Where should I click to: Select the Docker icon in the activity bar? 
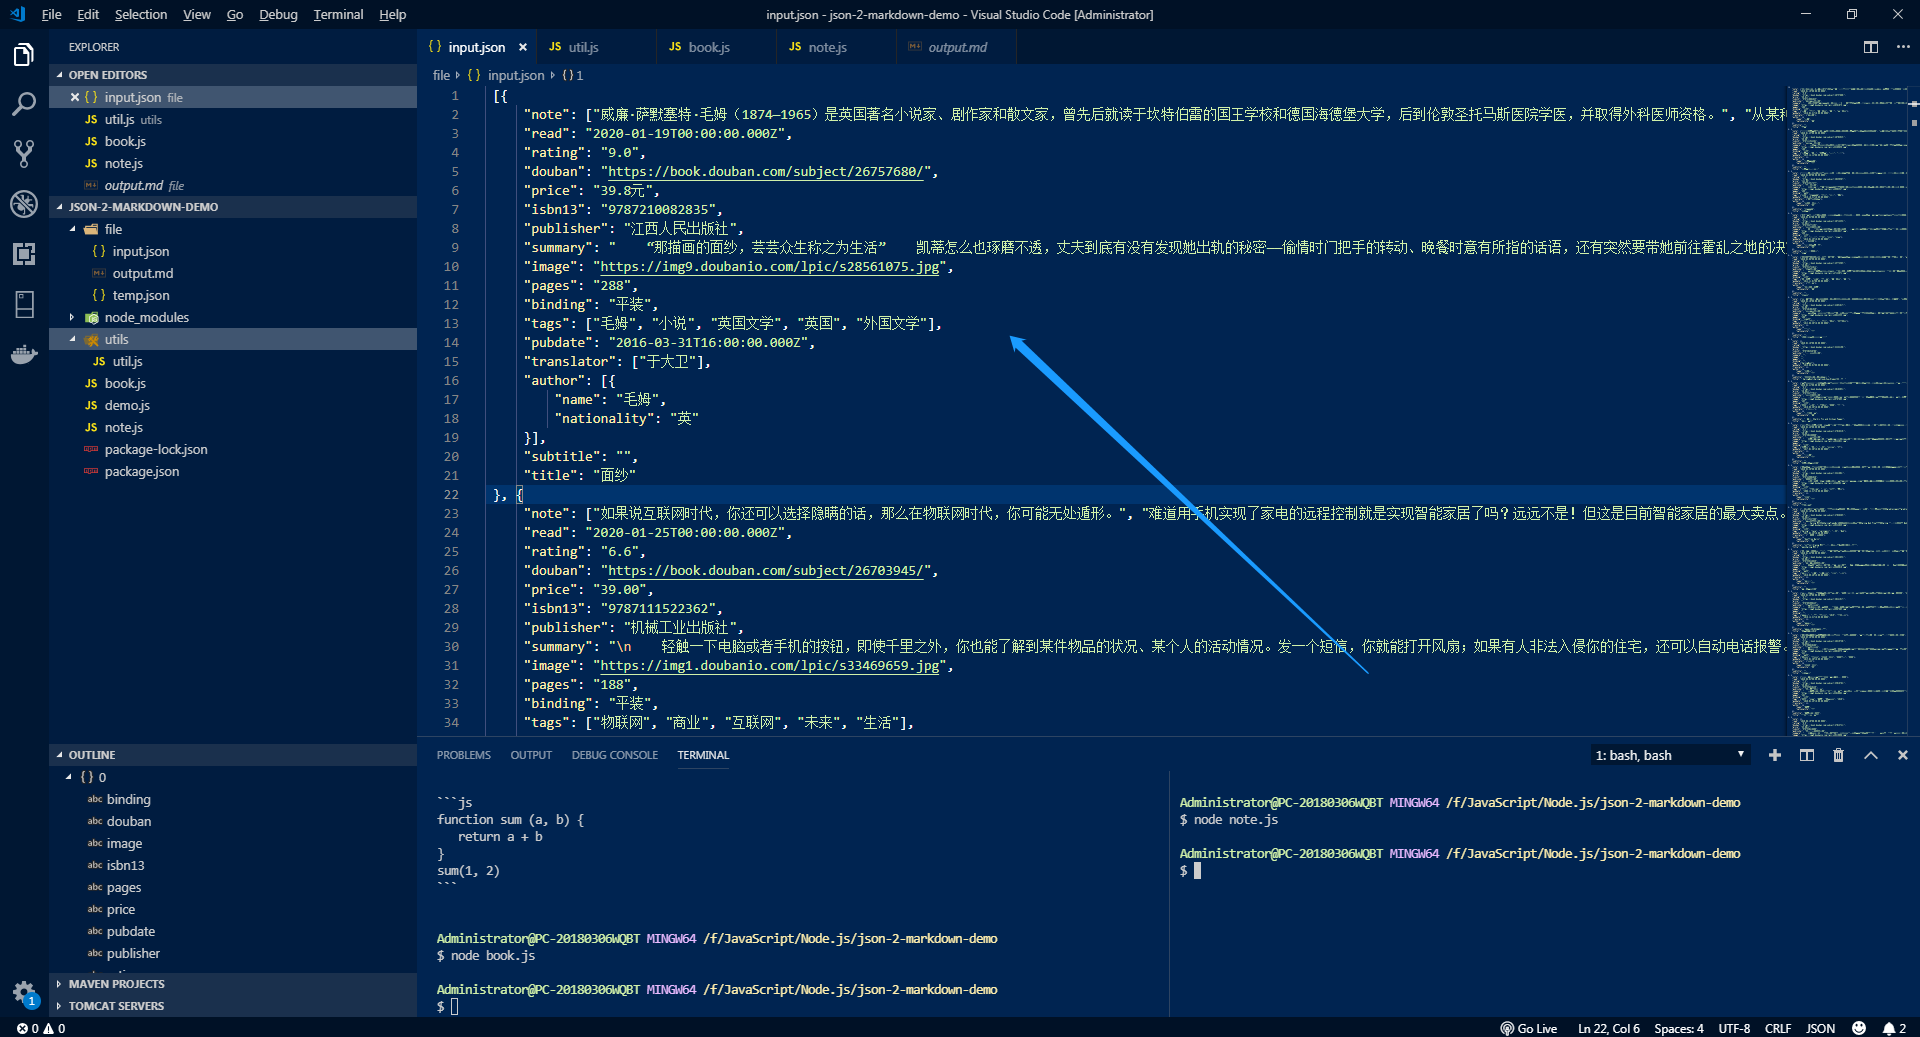click(x=24, y=354)
